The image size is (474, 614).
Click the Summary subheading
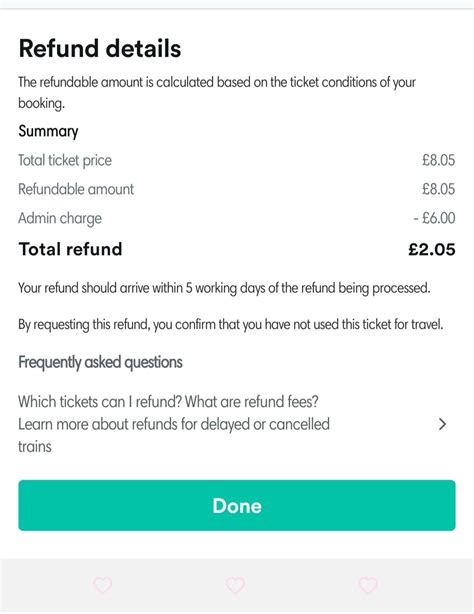point(48,131)
